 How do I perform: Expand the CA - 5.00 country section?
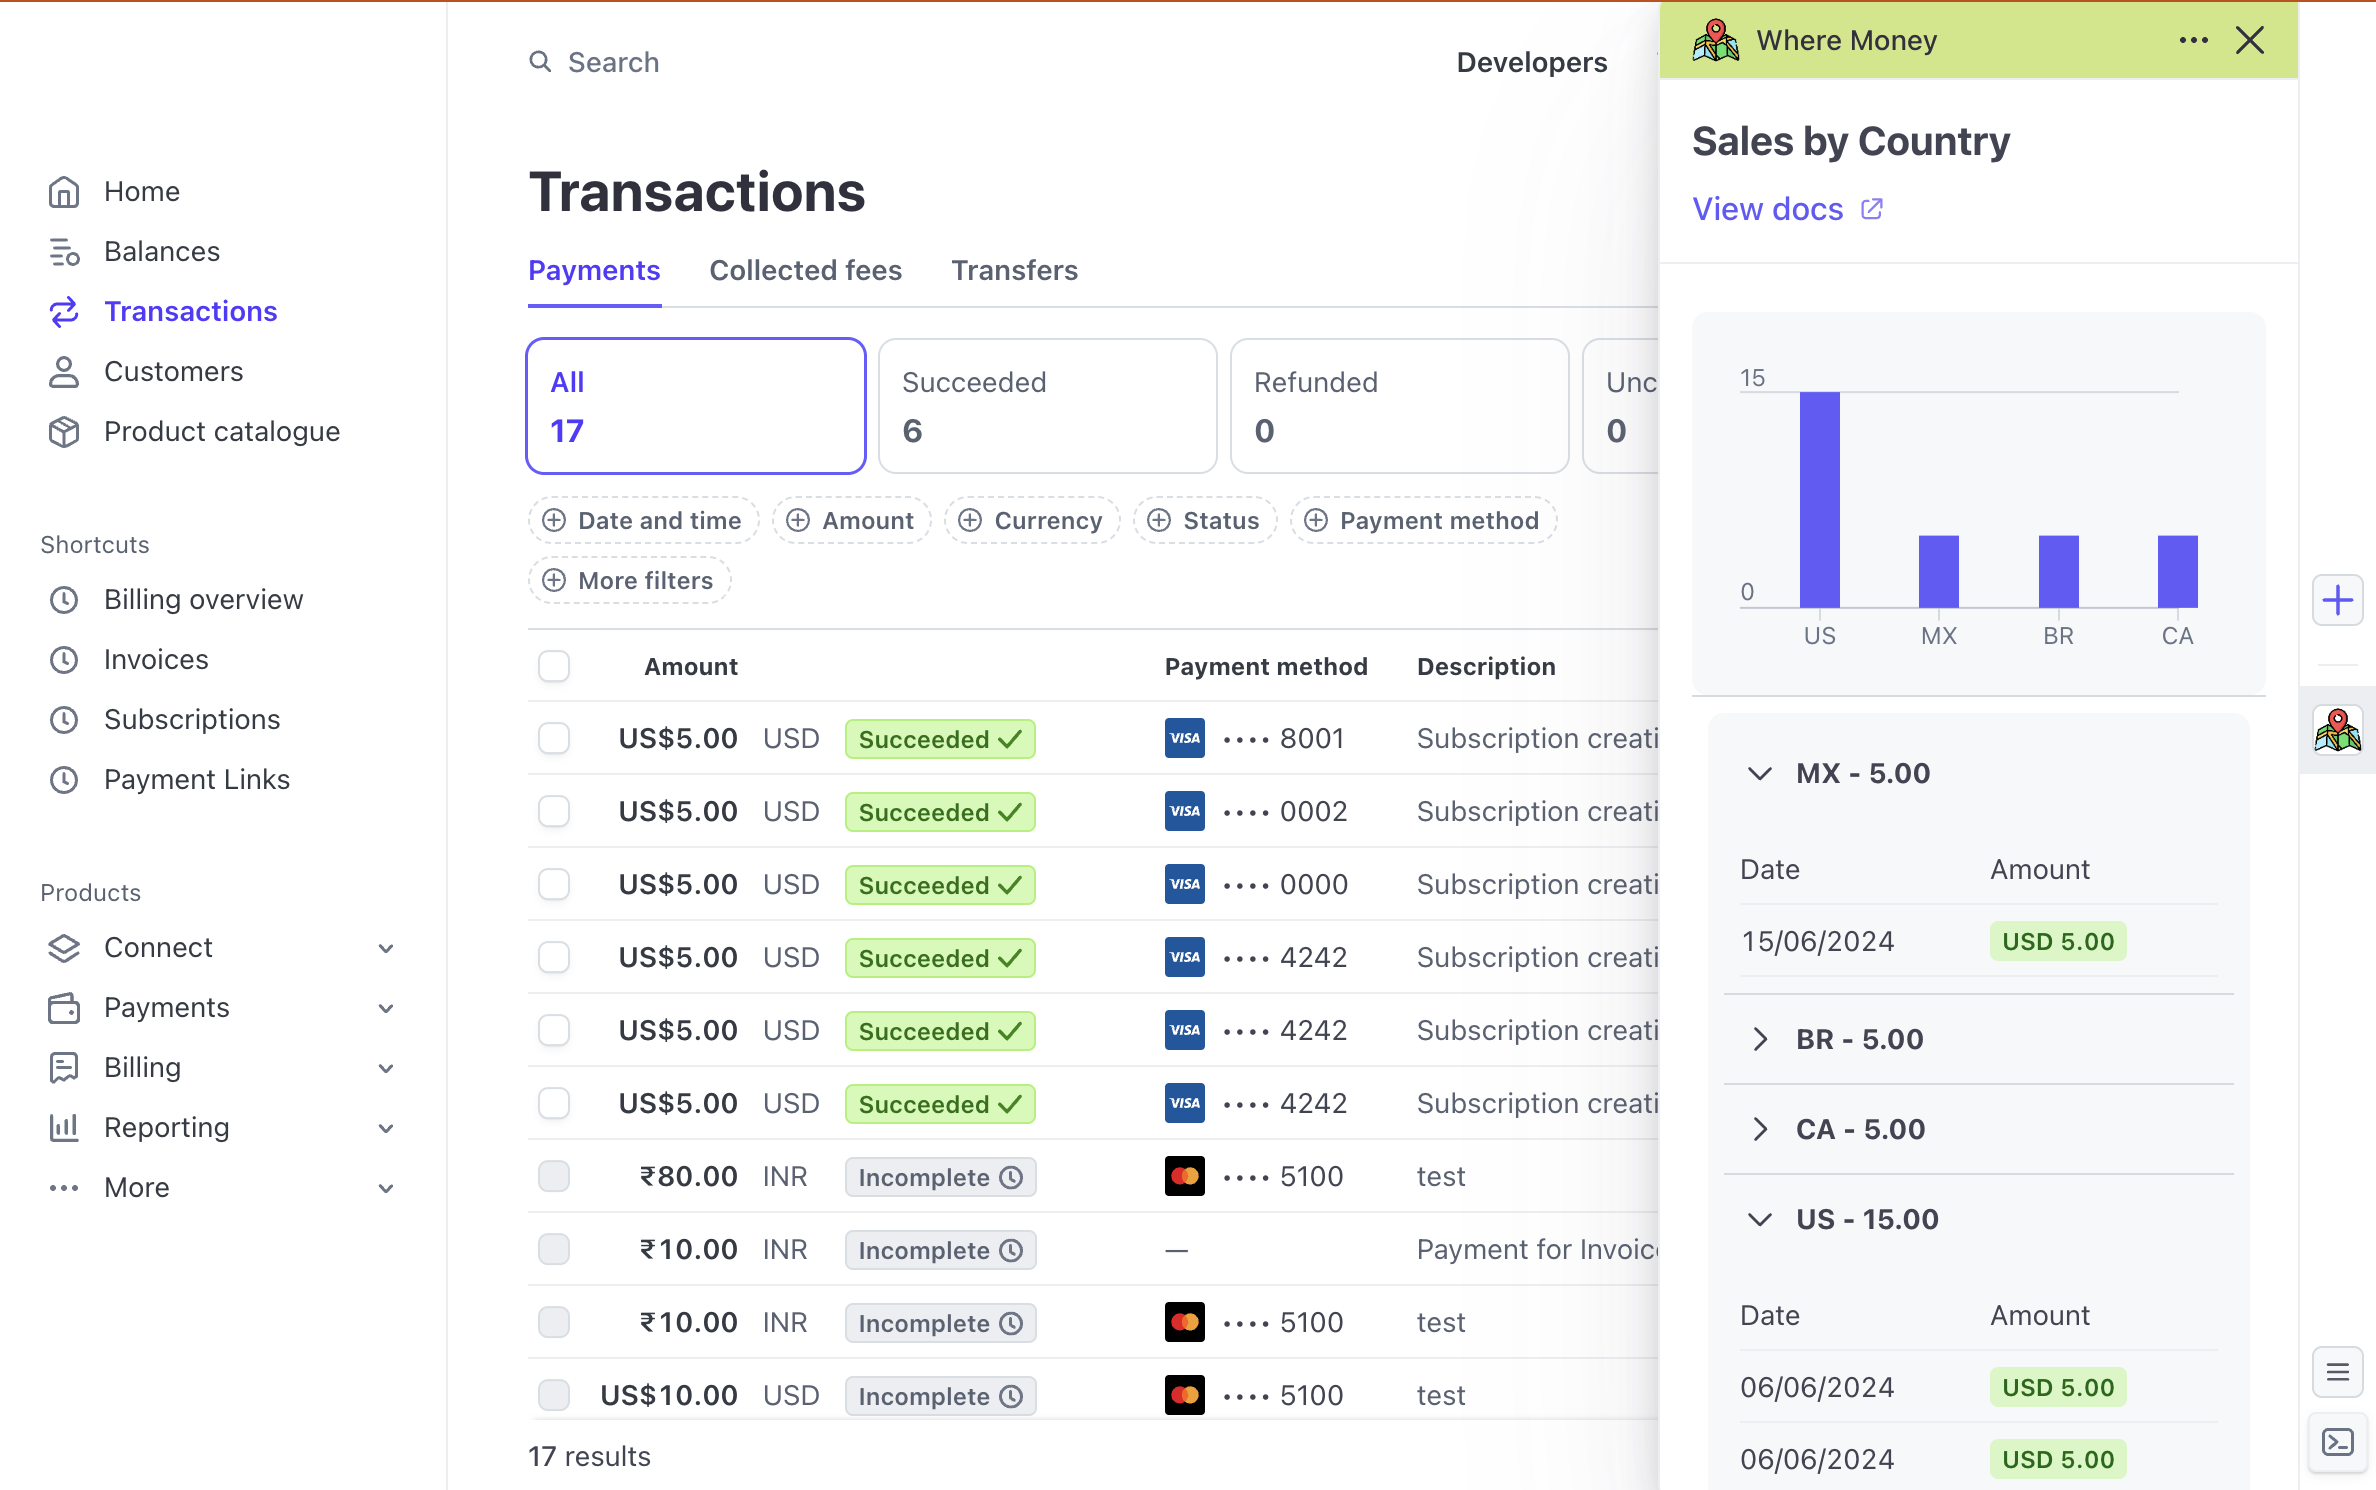point(1760,1128)
